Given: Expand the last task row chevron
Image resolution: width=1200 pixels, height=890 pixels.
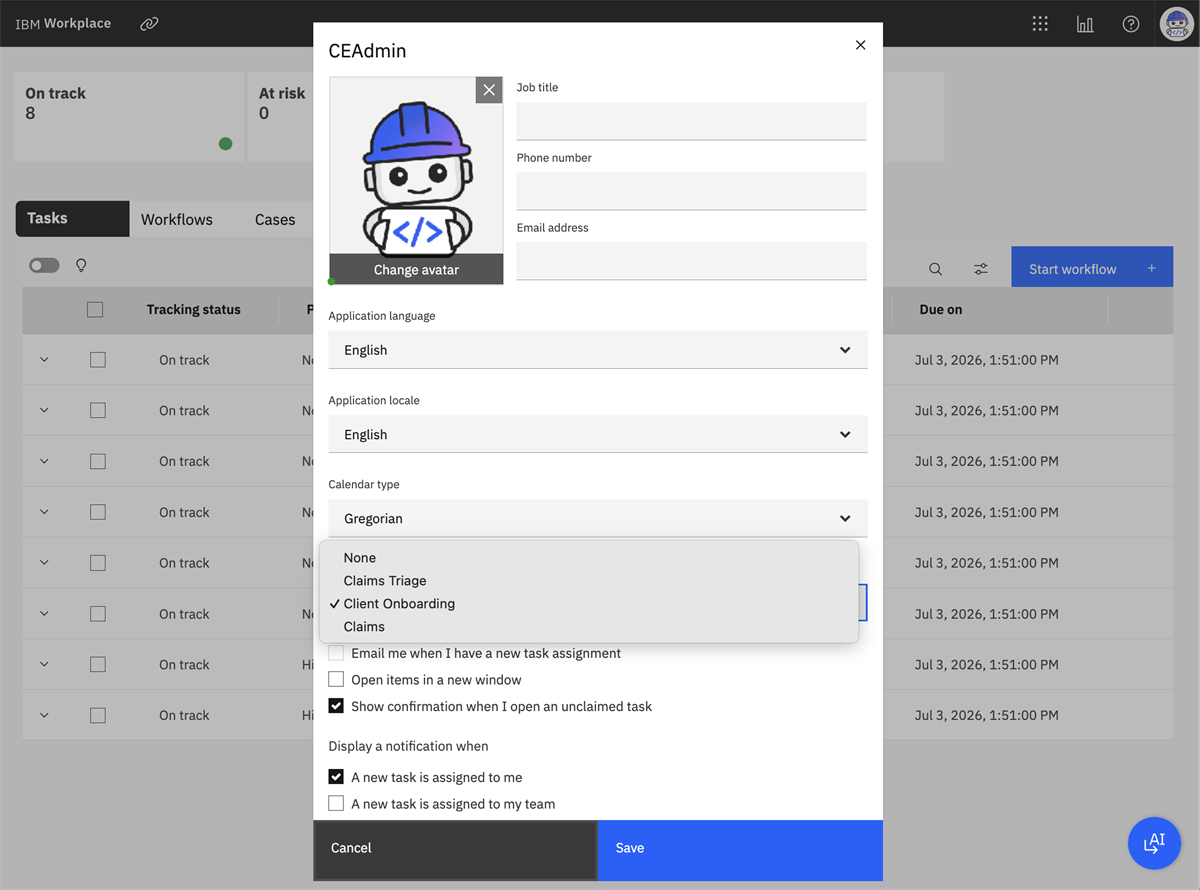Looking at the screenshot, I should coord(44,715).
